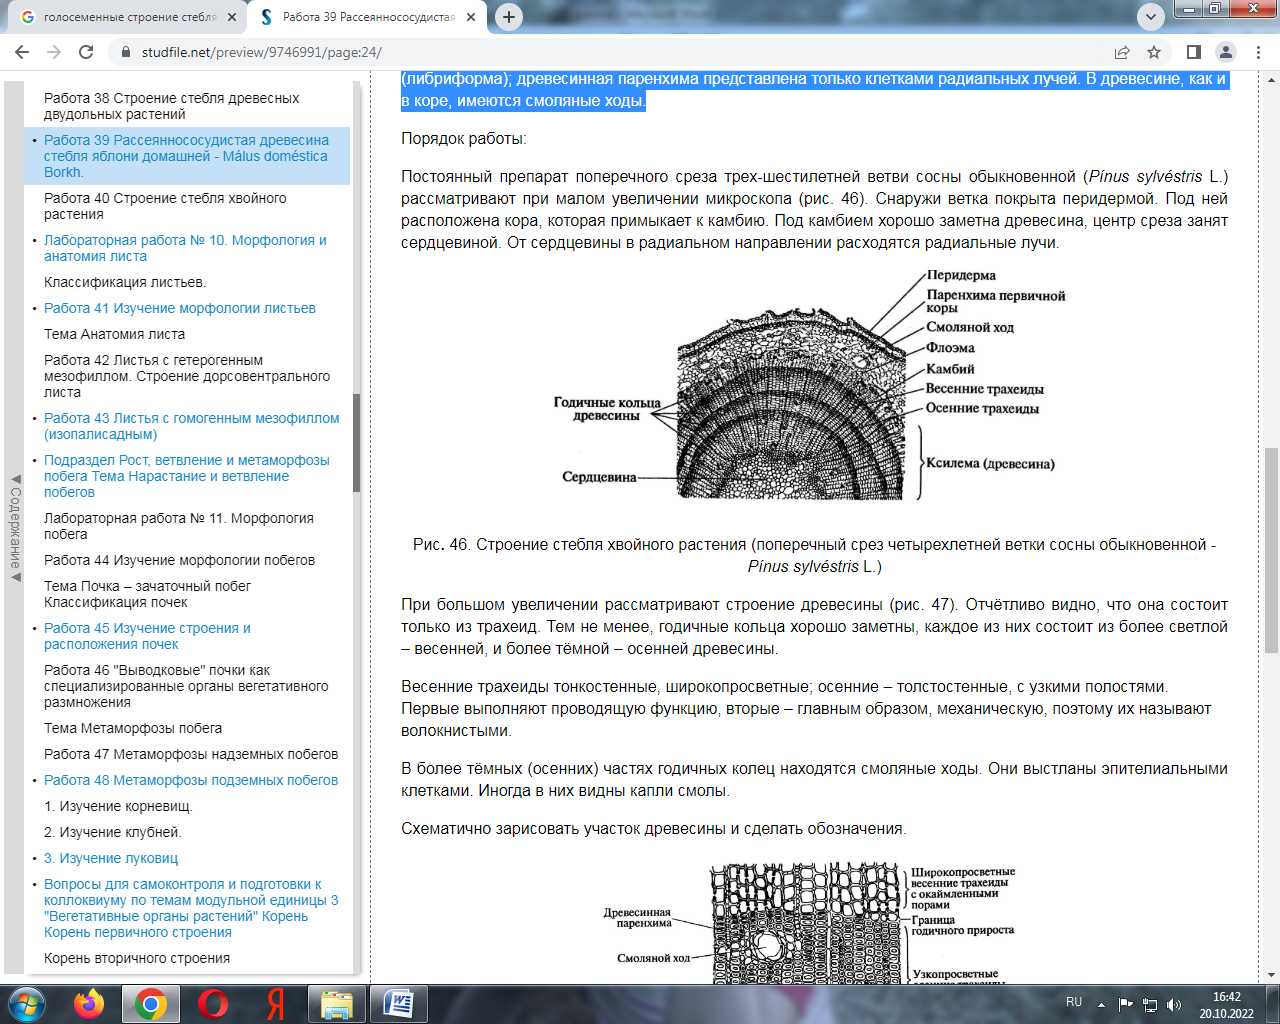This screenshot has width=1280, height=1024.
Task: Click the main page vertical scrollbar thumb
Action: click(1271, 548)
